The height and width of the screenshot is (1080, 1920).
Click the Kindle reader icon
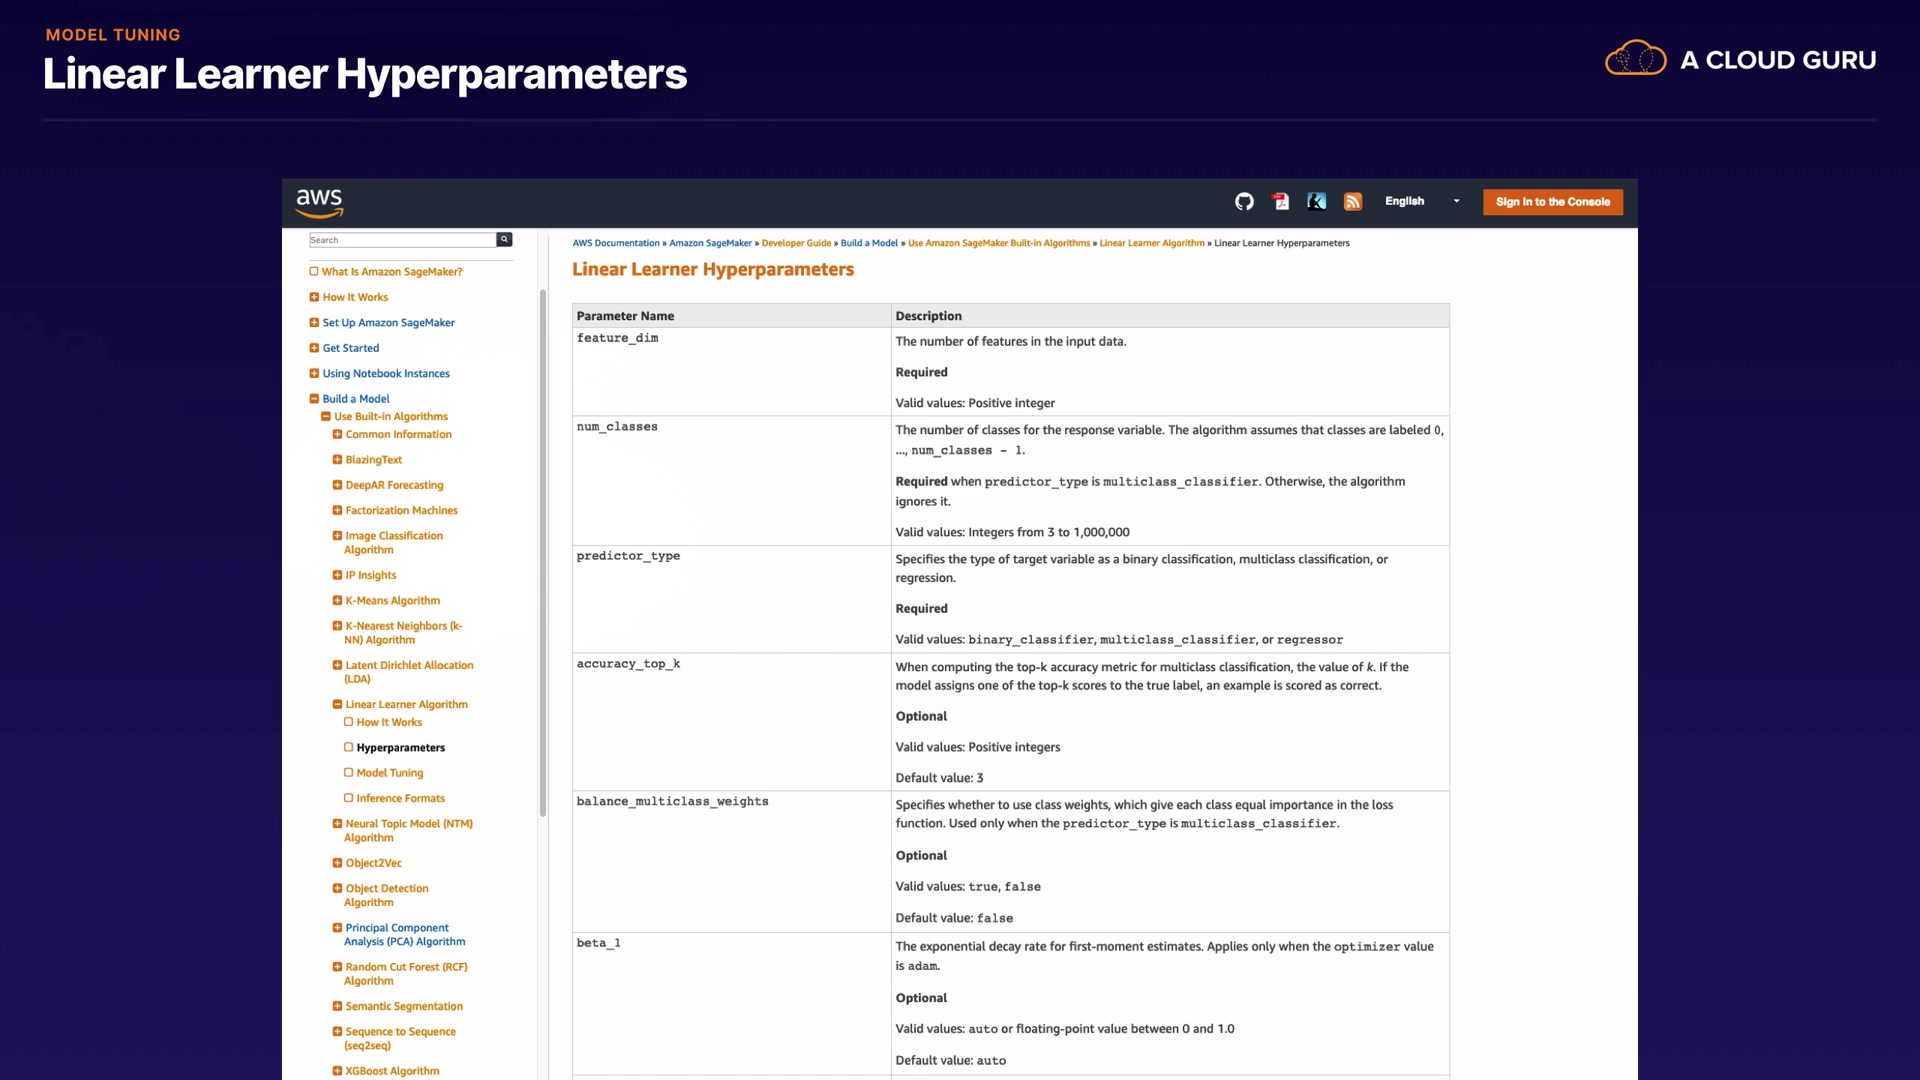click(x=1317, y=202)
